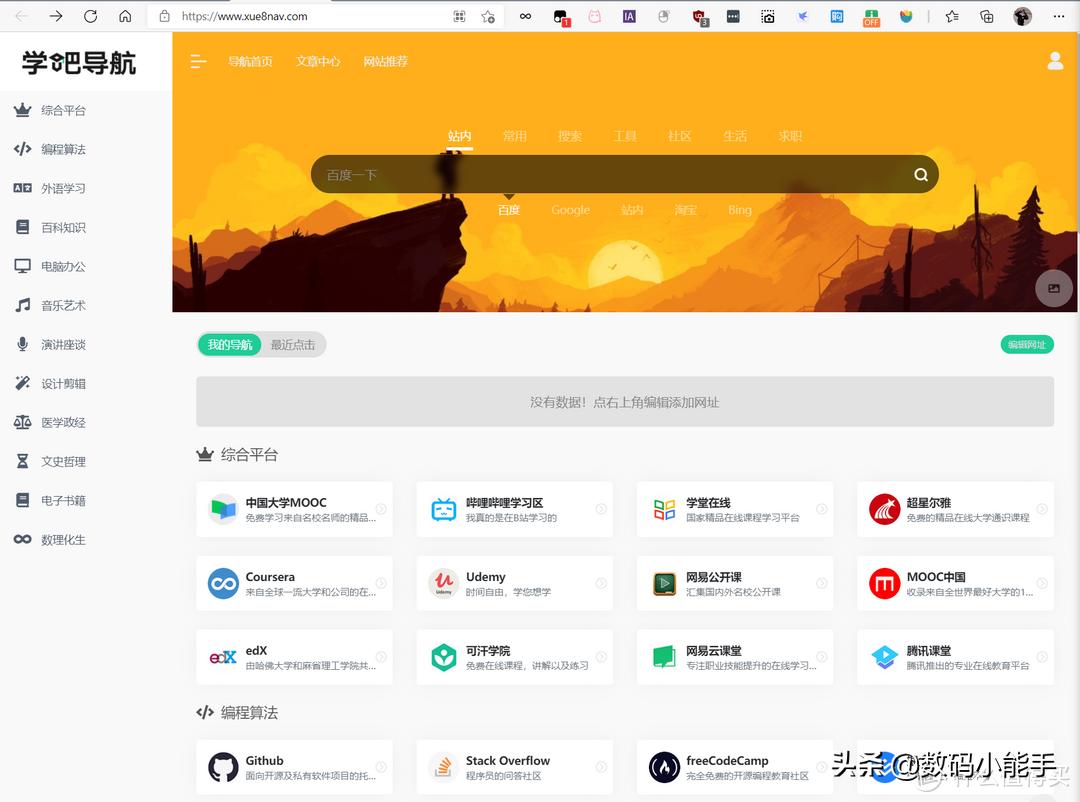This screenshot has height=802, width=1080.
Task: Switch to 工具 search tab
Action: pyautogui.click(x=625, y=136)
